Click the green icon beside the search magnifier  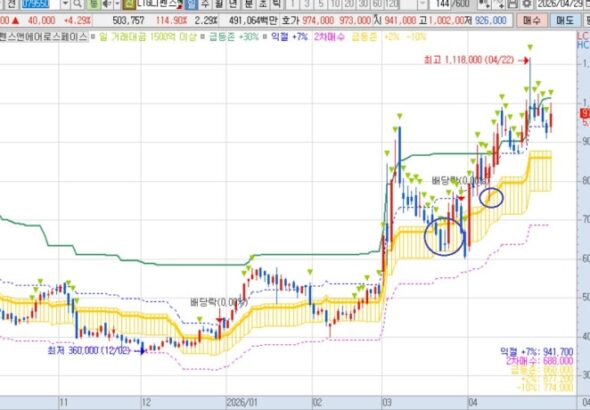pos(93,4)
